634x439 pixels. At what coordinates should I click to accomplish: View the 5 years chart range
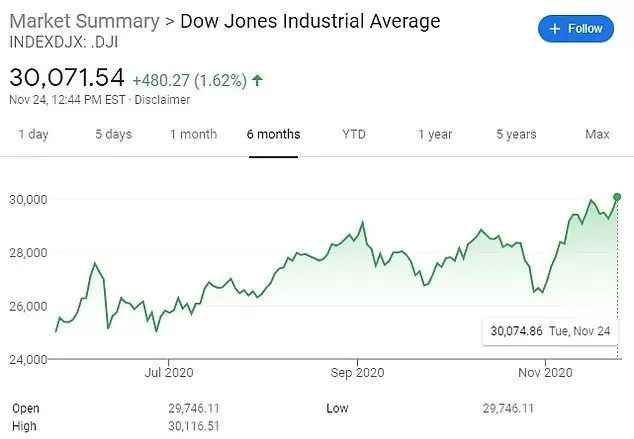(x=516, y=134)
